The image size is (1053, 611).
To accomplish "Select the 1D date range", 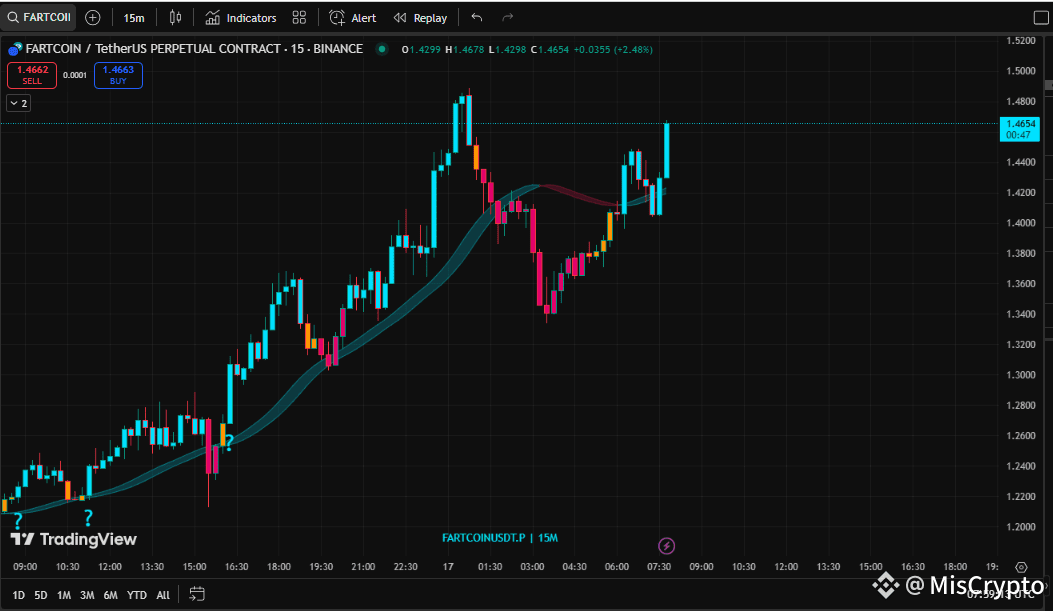I will (18, 595).
